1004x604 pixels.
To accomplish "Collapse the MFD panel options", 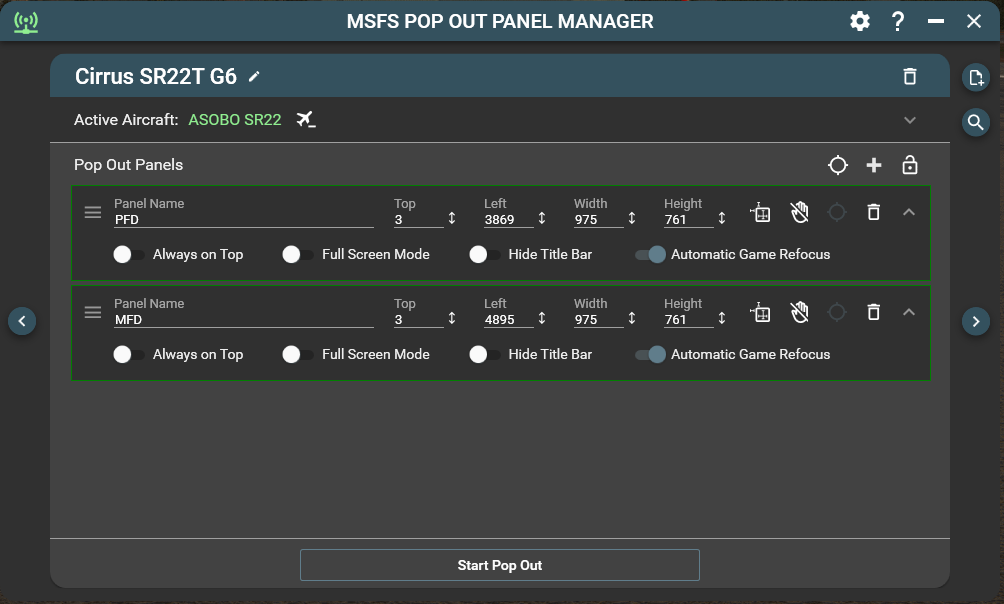I will pyautogui.click(x=909, y=312).
